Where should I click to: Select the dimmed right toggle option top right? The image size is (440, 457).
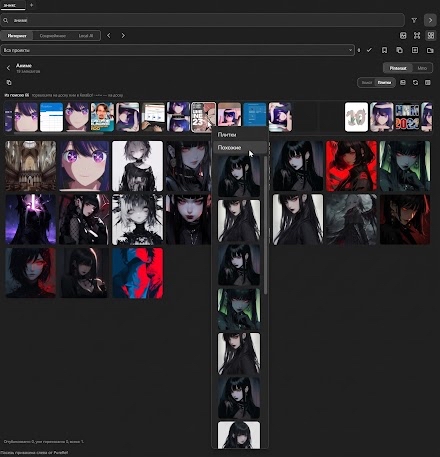422,68
